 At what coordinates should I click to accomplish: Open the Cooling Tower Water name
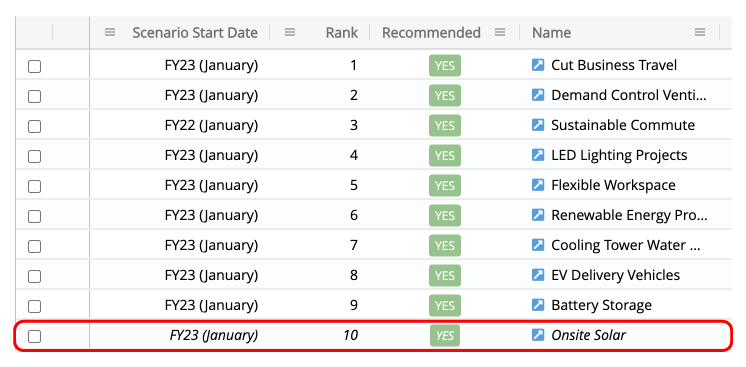[x=626, y=245]
